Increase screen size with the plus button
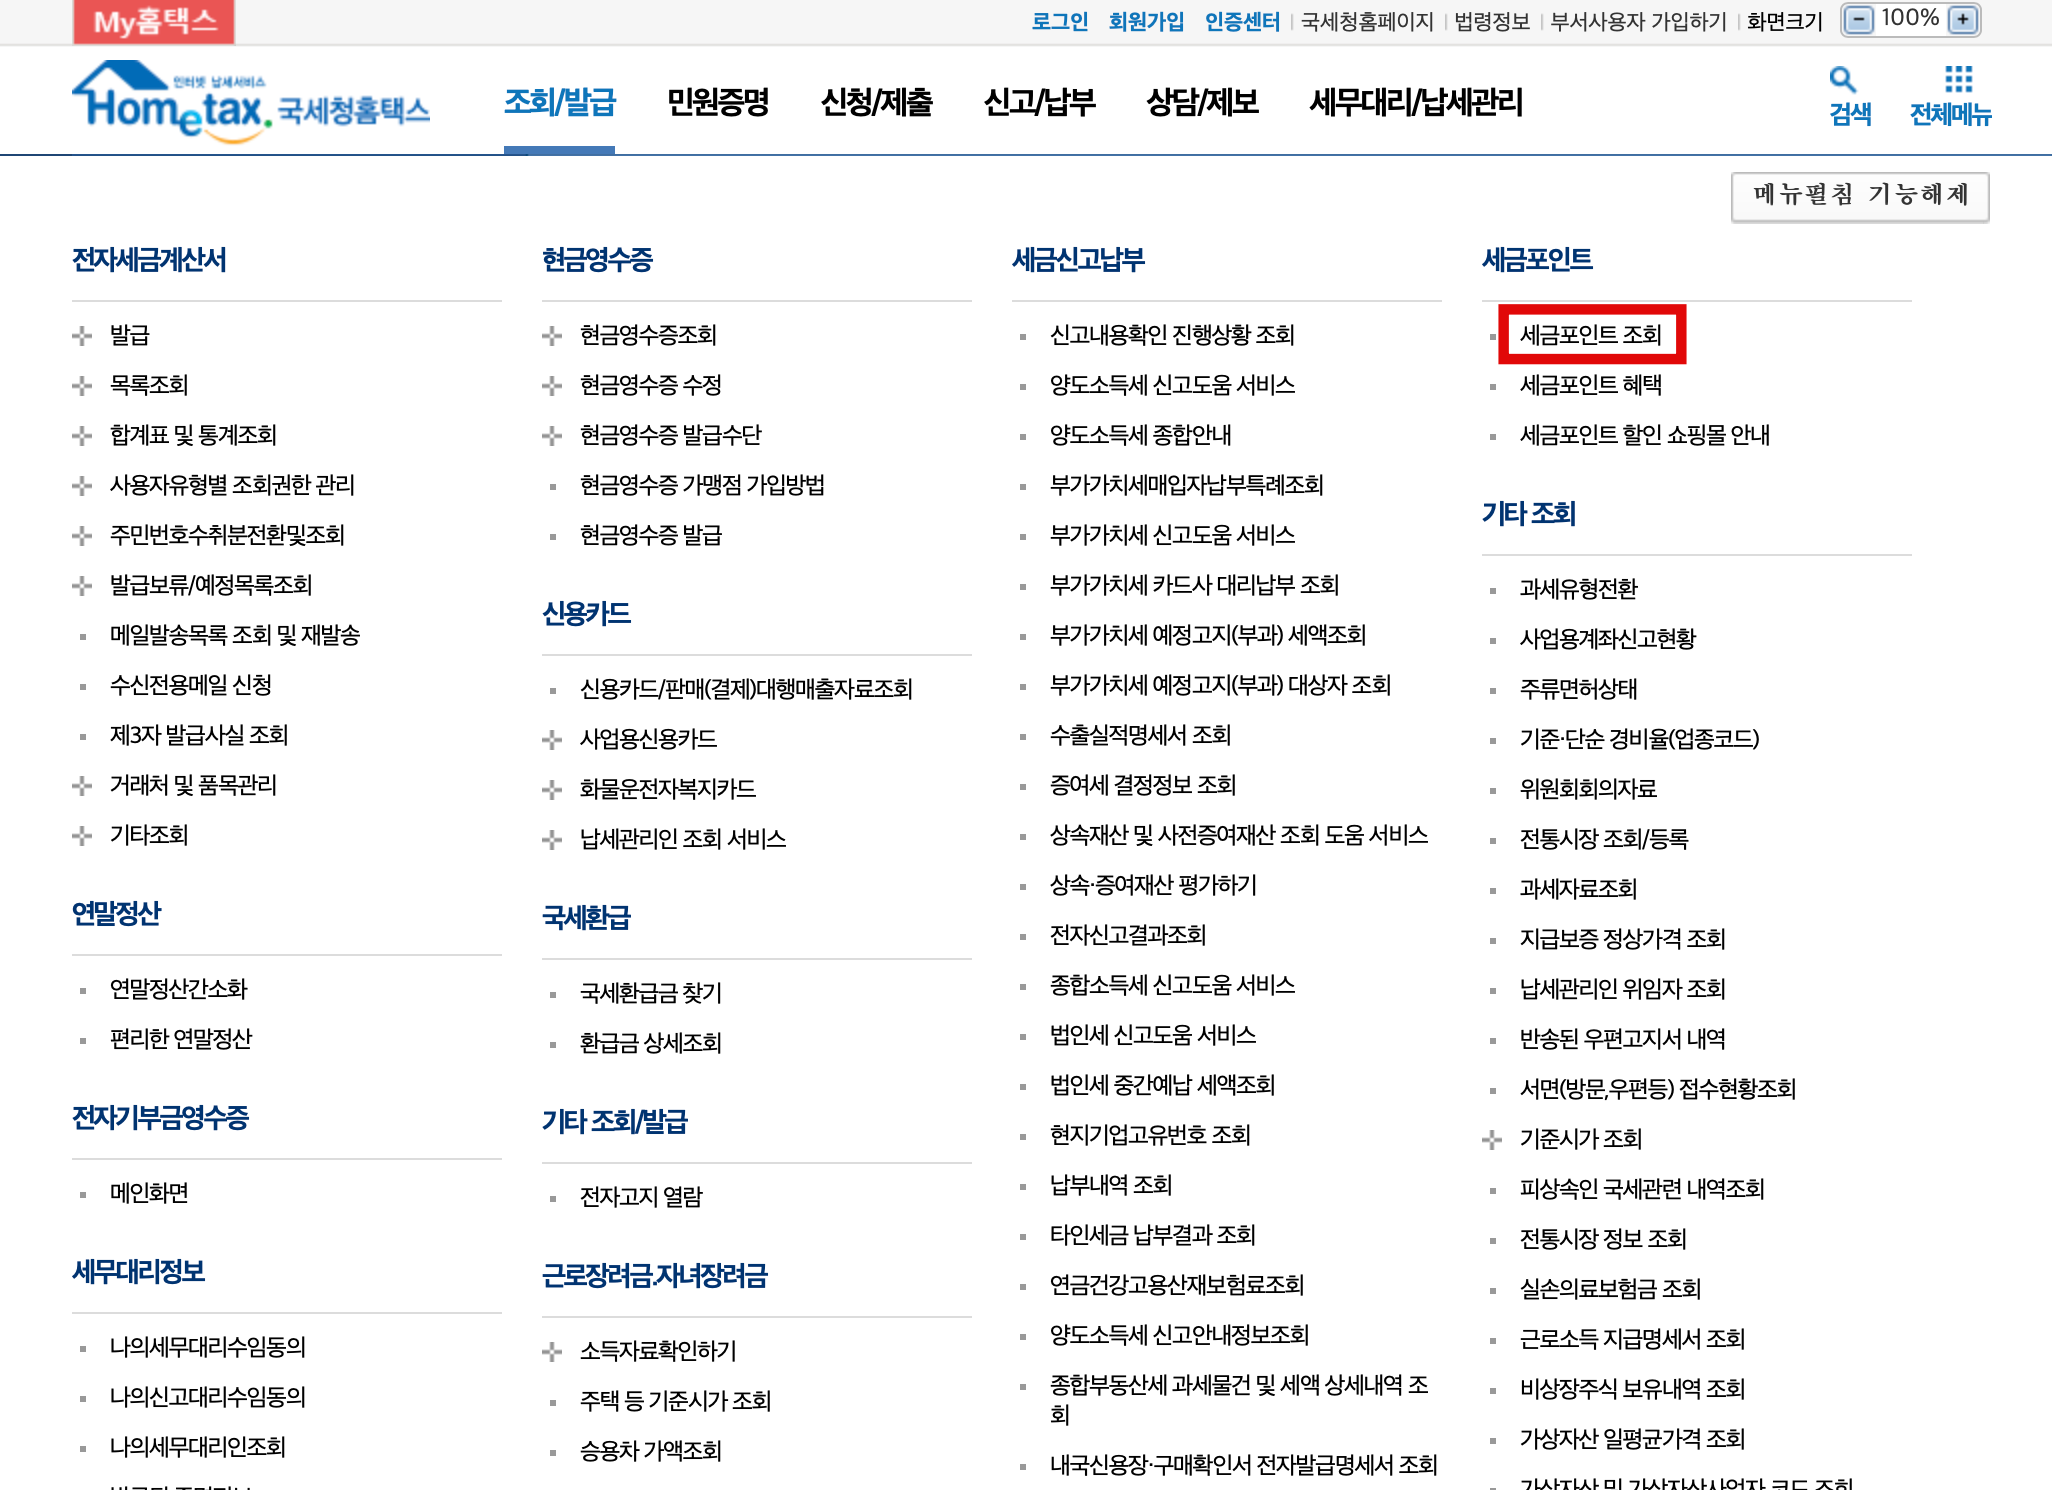The image size is (2052, 1490). [x=1964, y=18]
